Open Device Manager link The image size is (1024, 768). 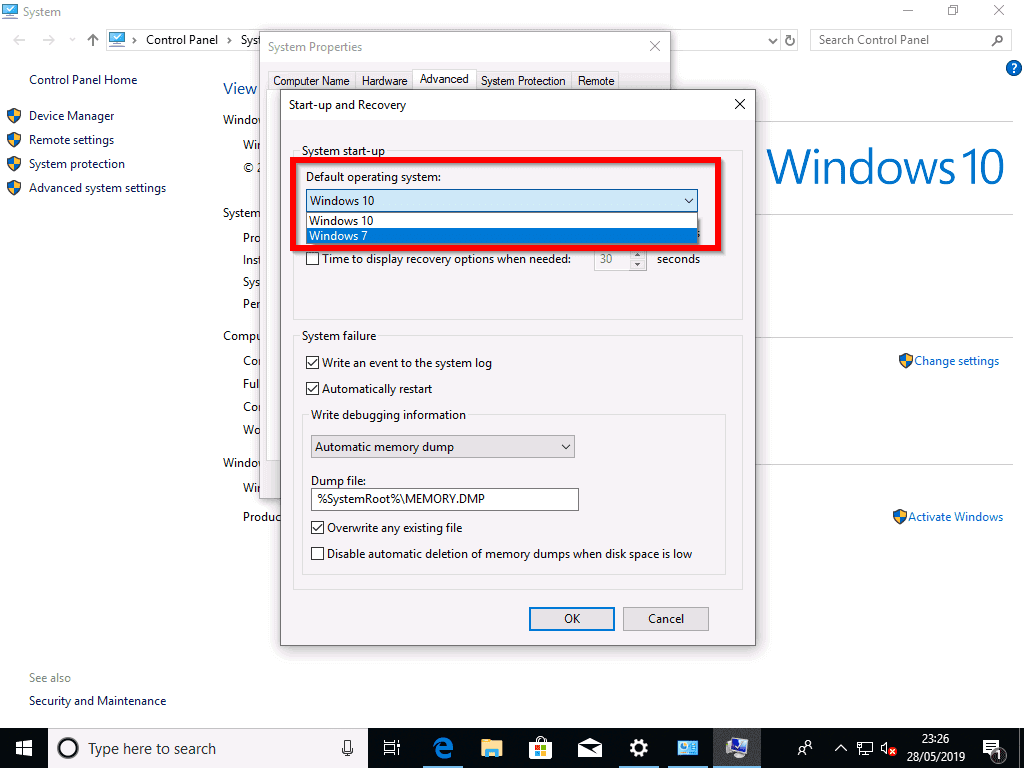click(x=71, y=116)
